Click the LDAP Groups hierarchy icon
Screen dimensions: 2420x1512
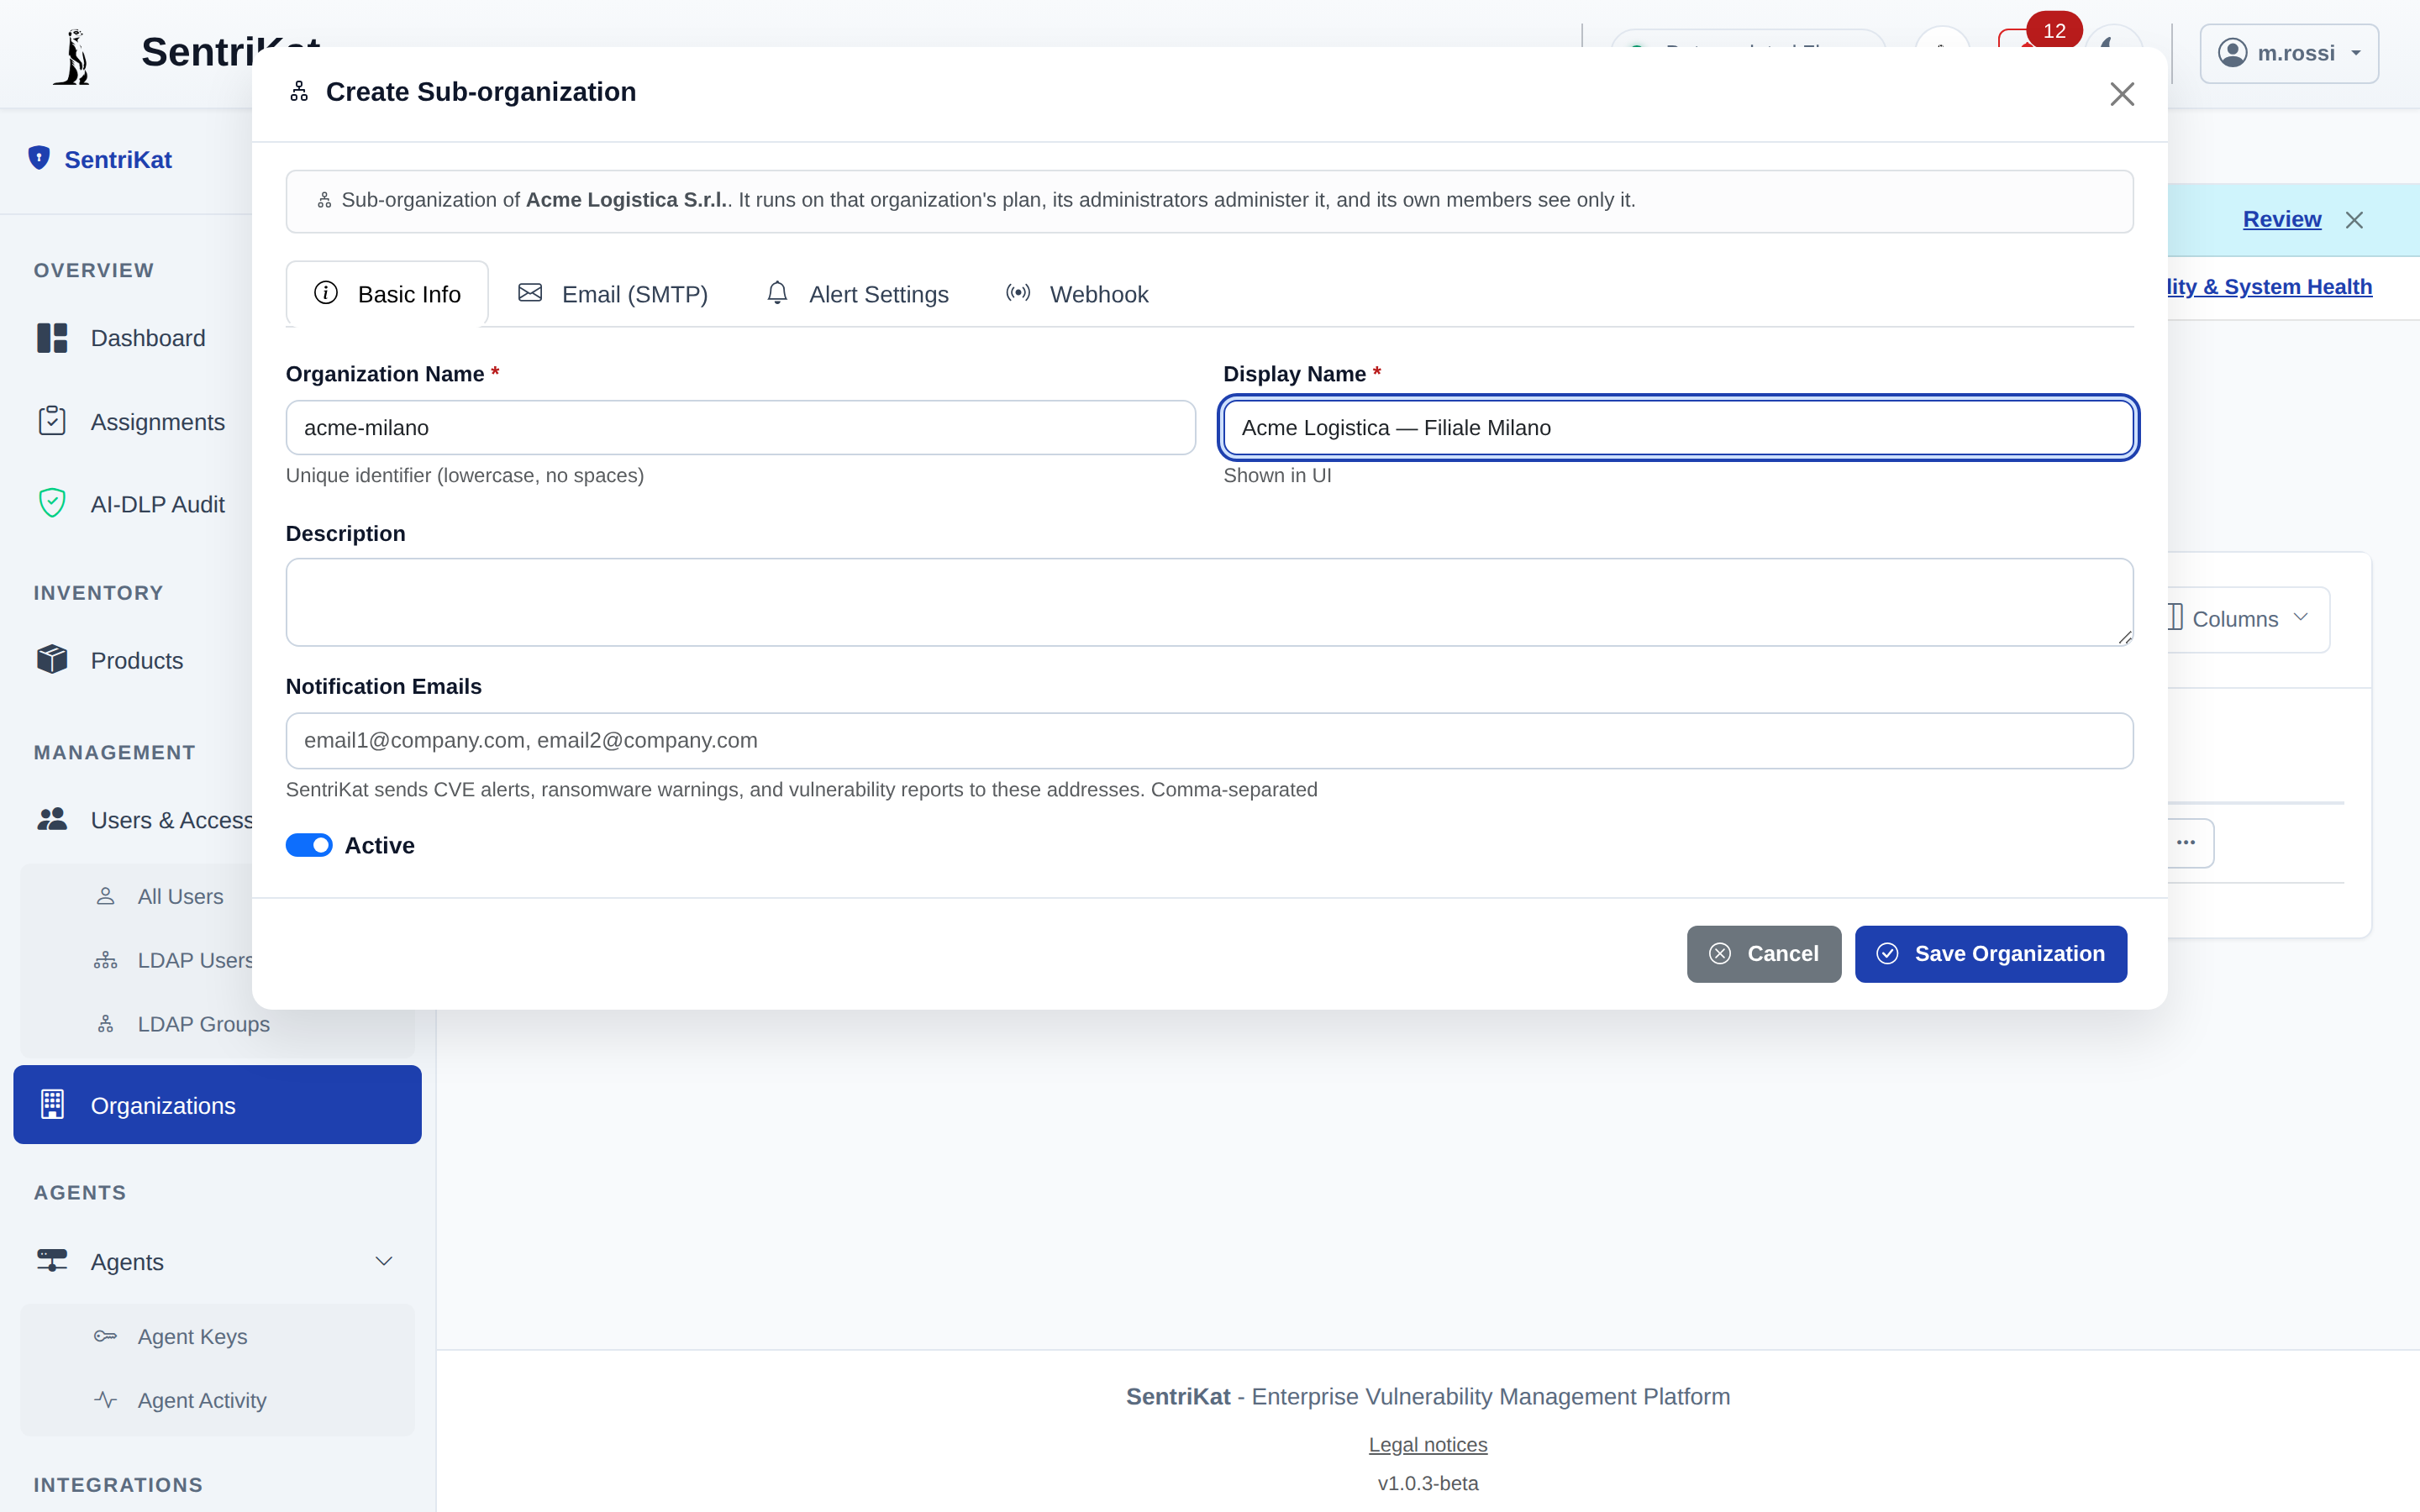[x=105, y=1024]
